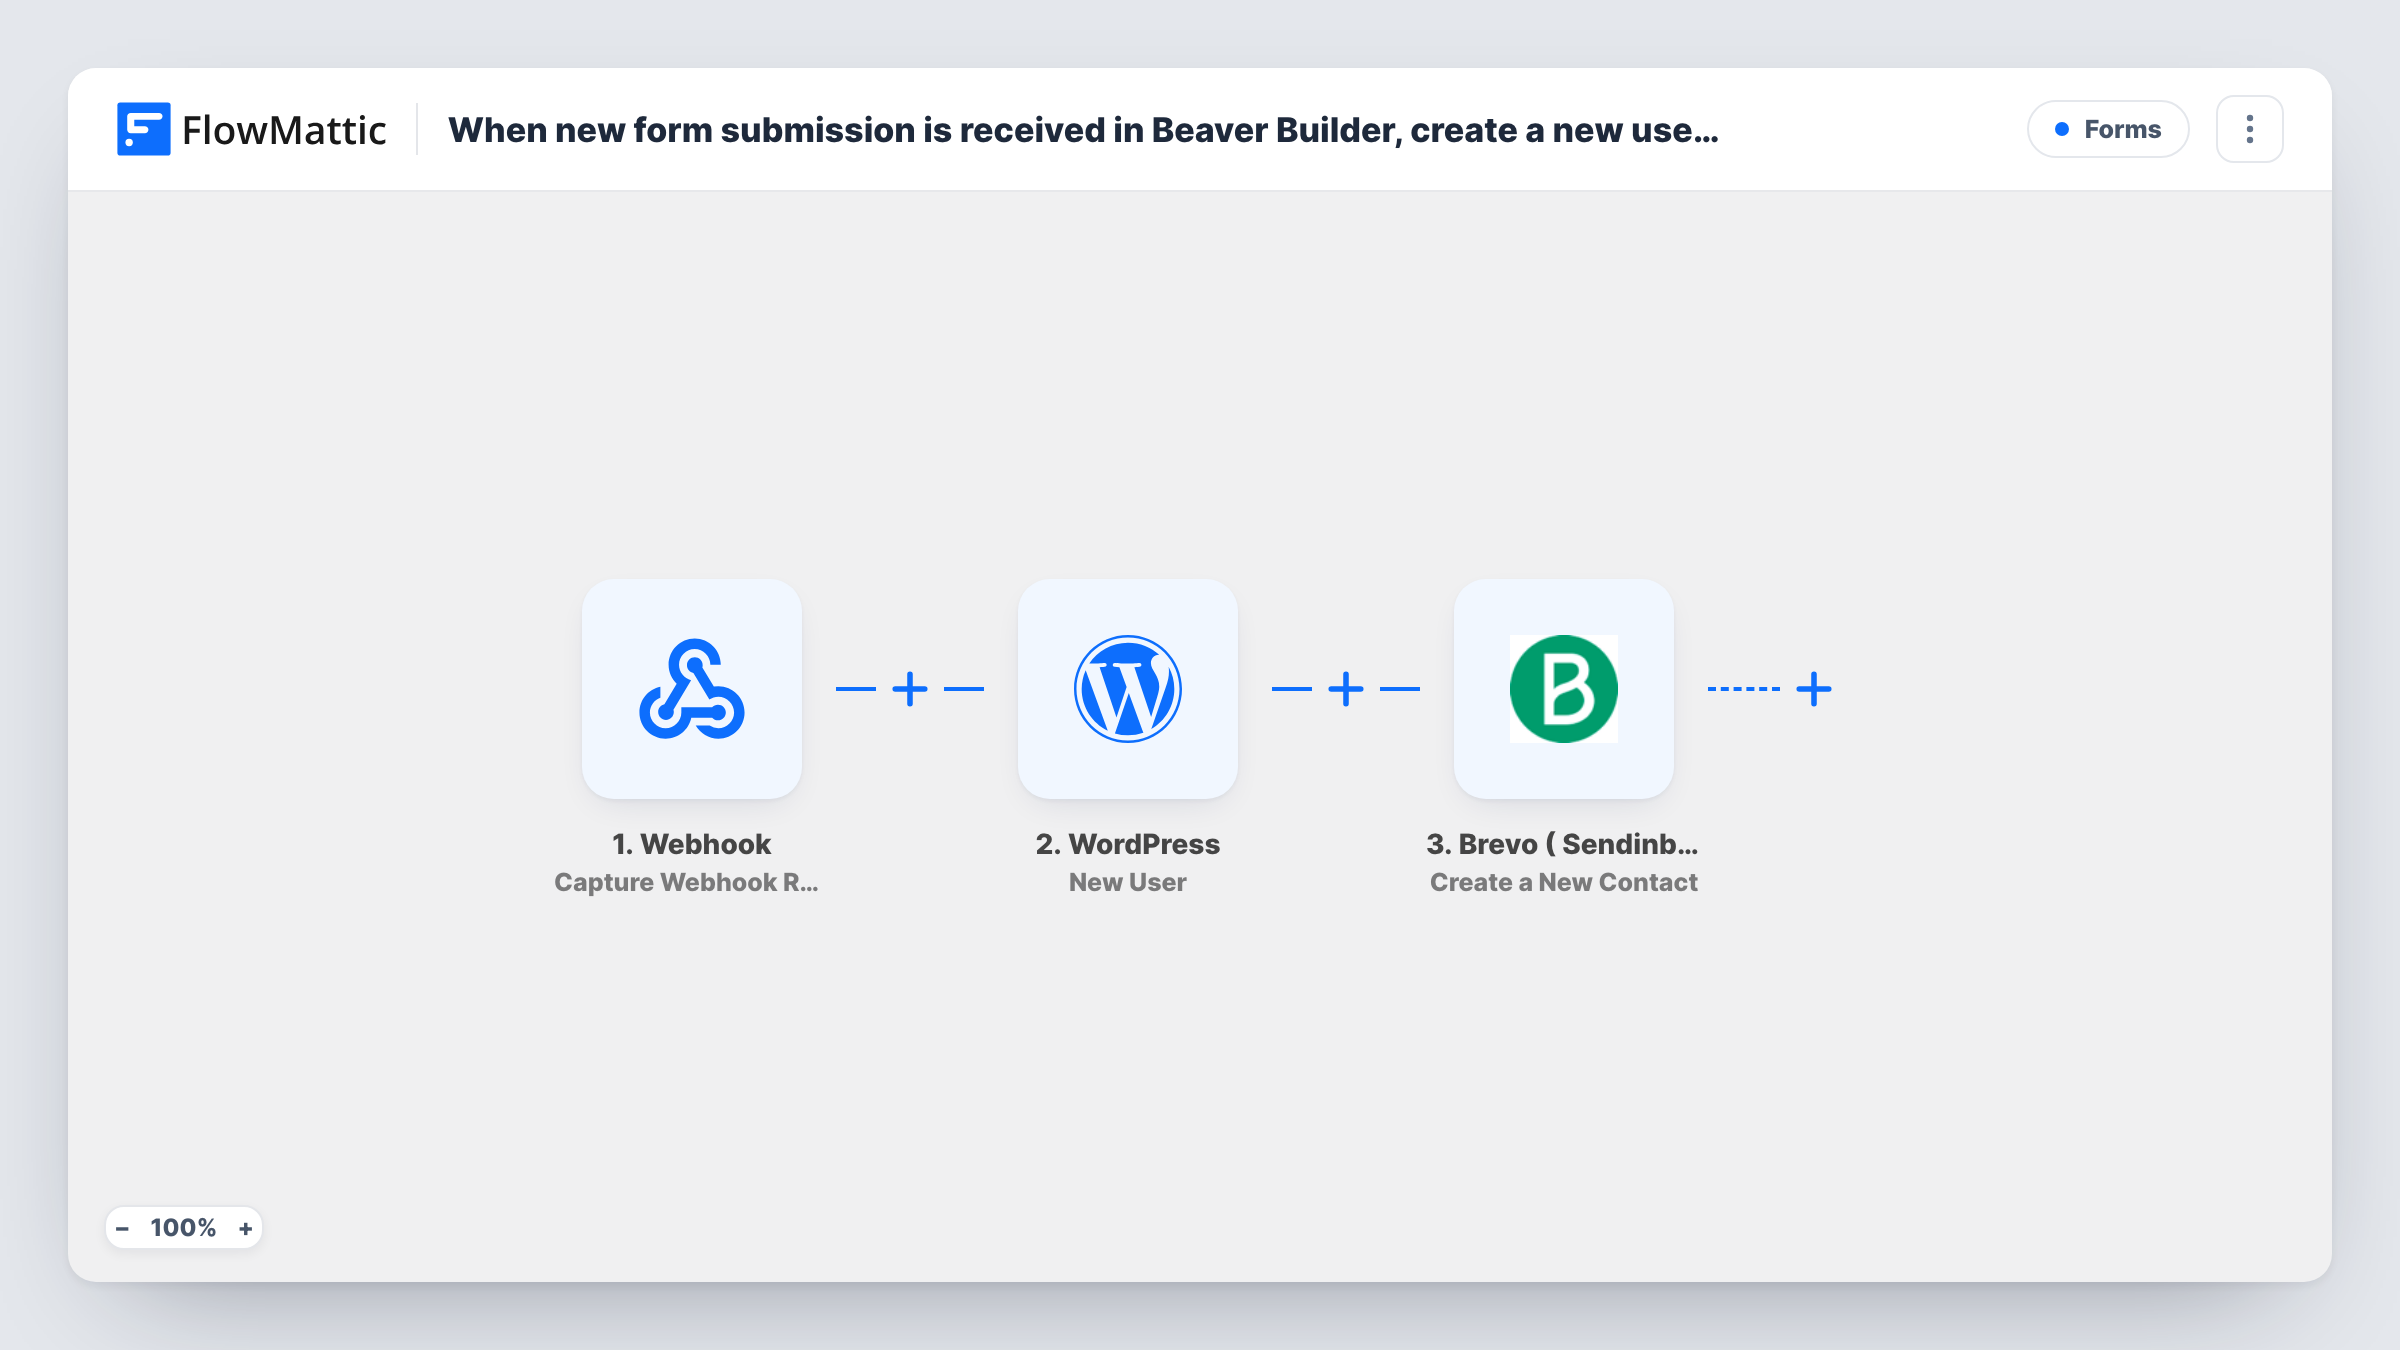The width and height of the screenshot is (2400, 1350).
Task: Open the Brevo step icon
Action: point(1564,689)
